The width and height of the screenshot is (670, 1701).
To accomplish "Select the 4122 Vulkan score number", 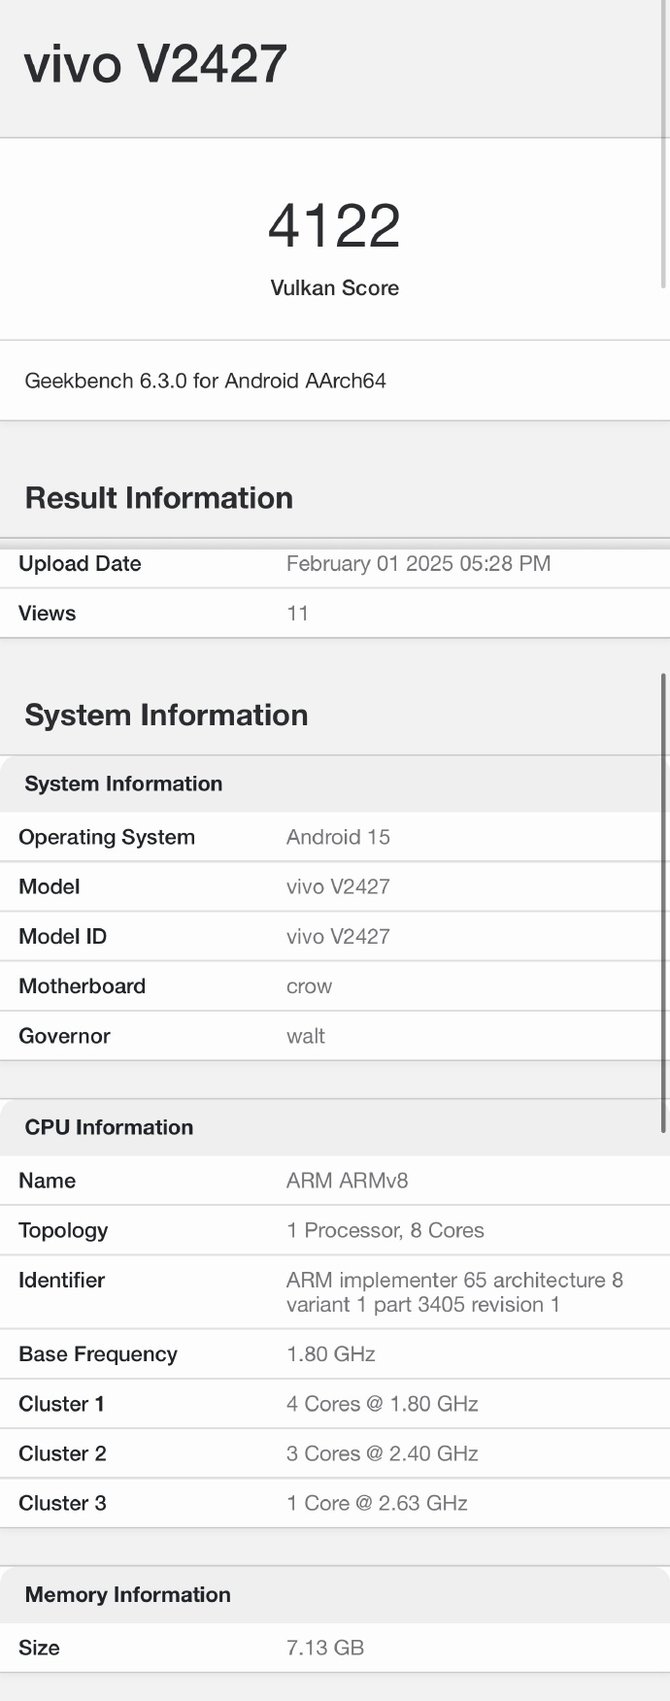I will point(334,226).
